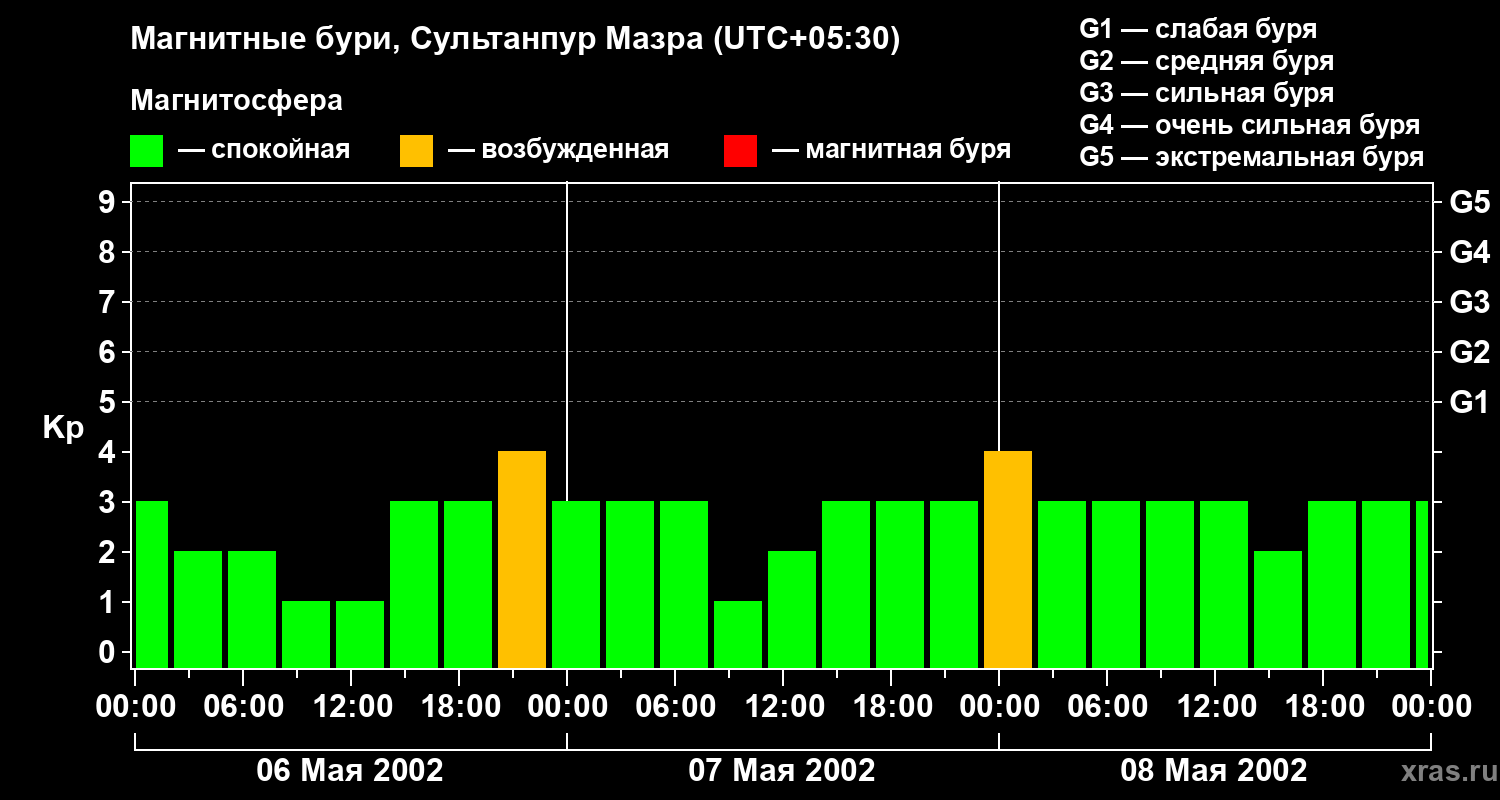Click the orange Kp 4 bar on 06 Мая evening

[522, 560]
